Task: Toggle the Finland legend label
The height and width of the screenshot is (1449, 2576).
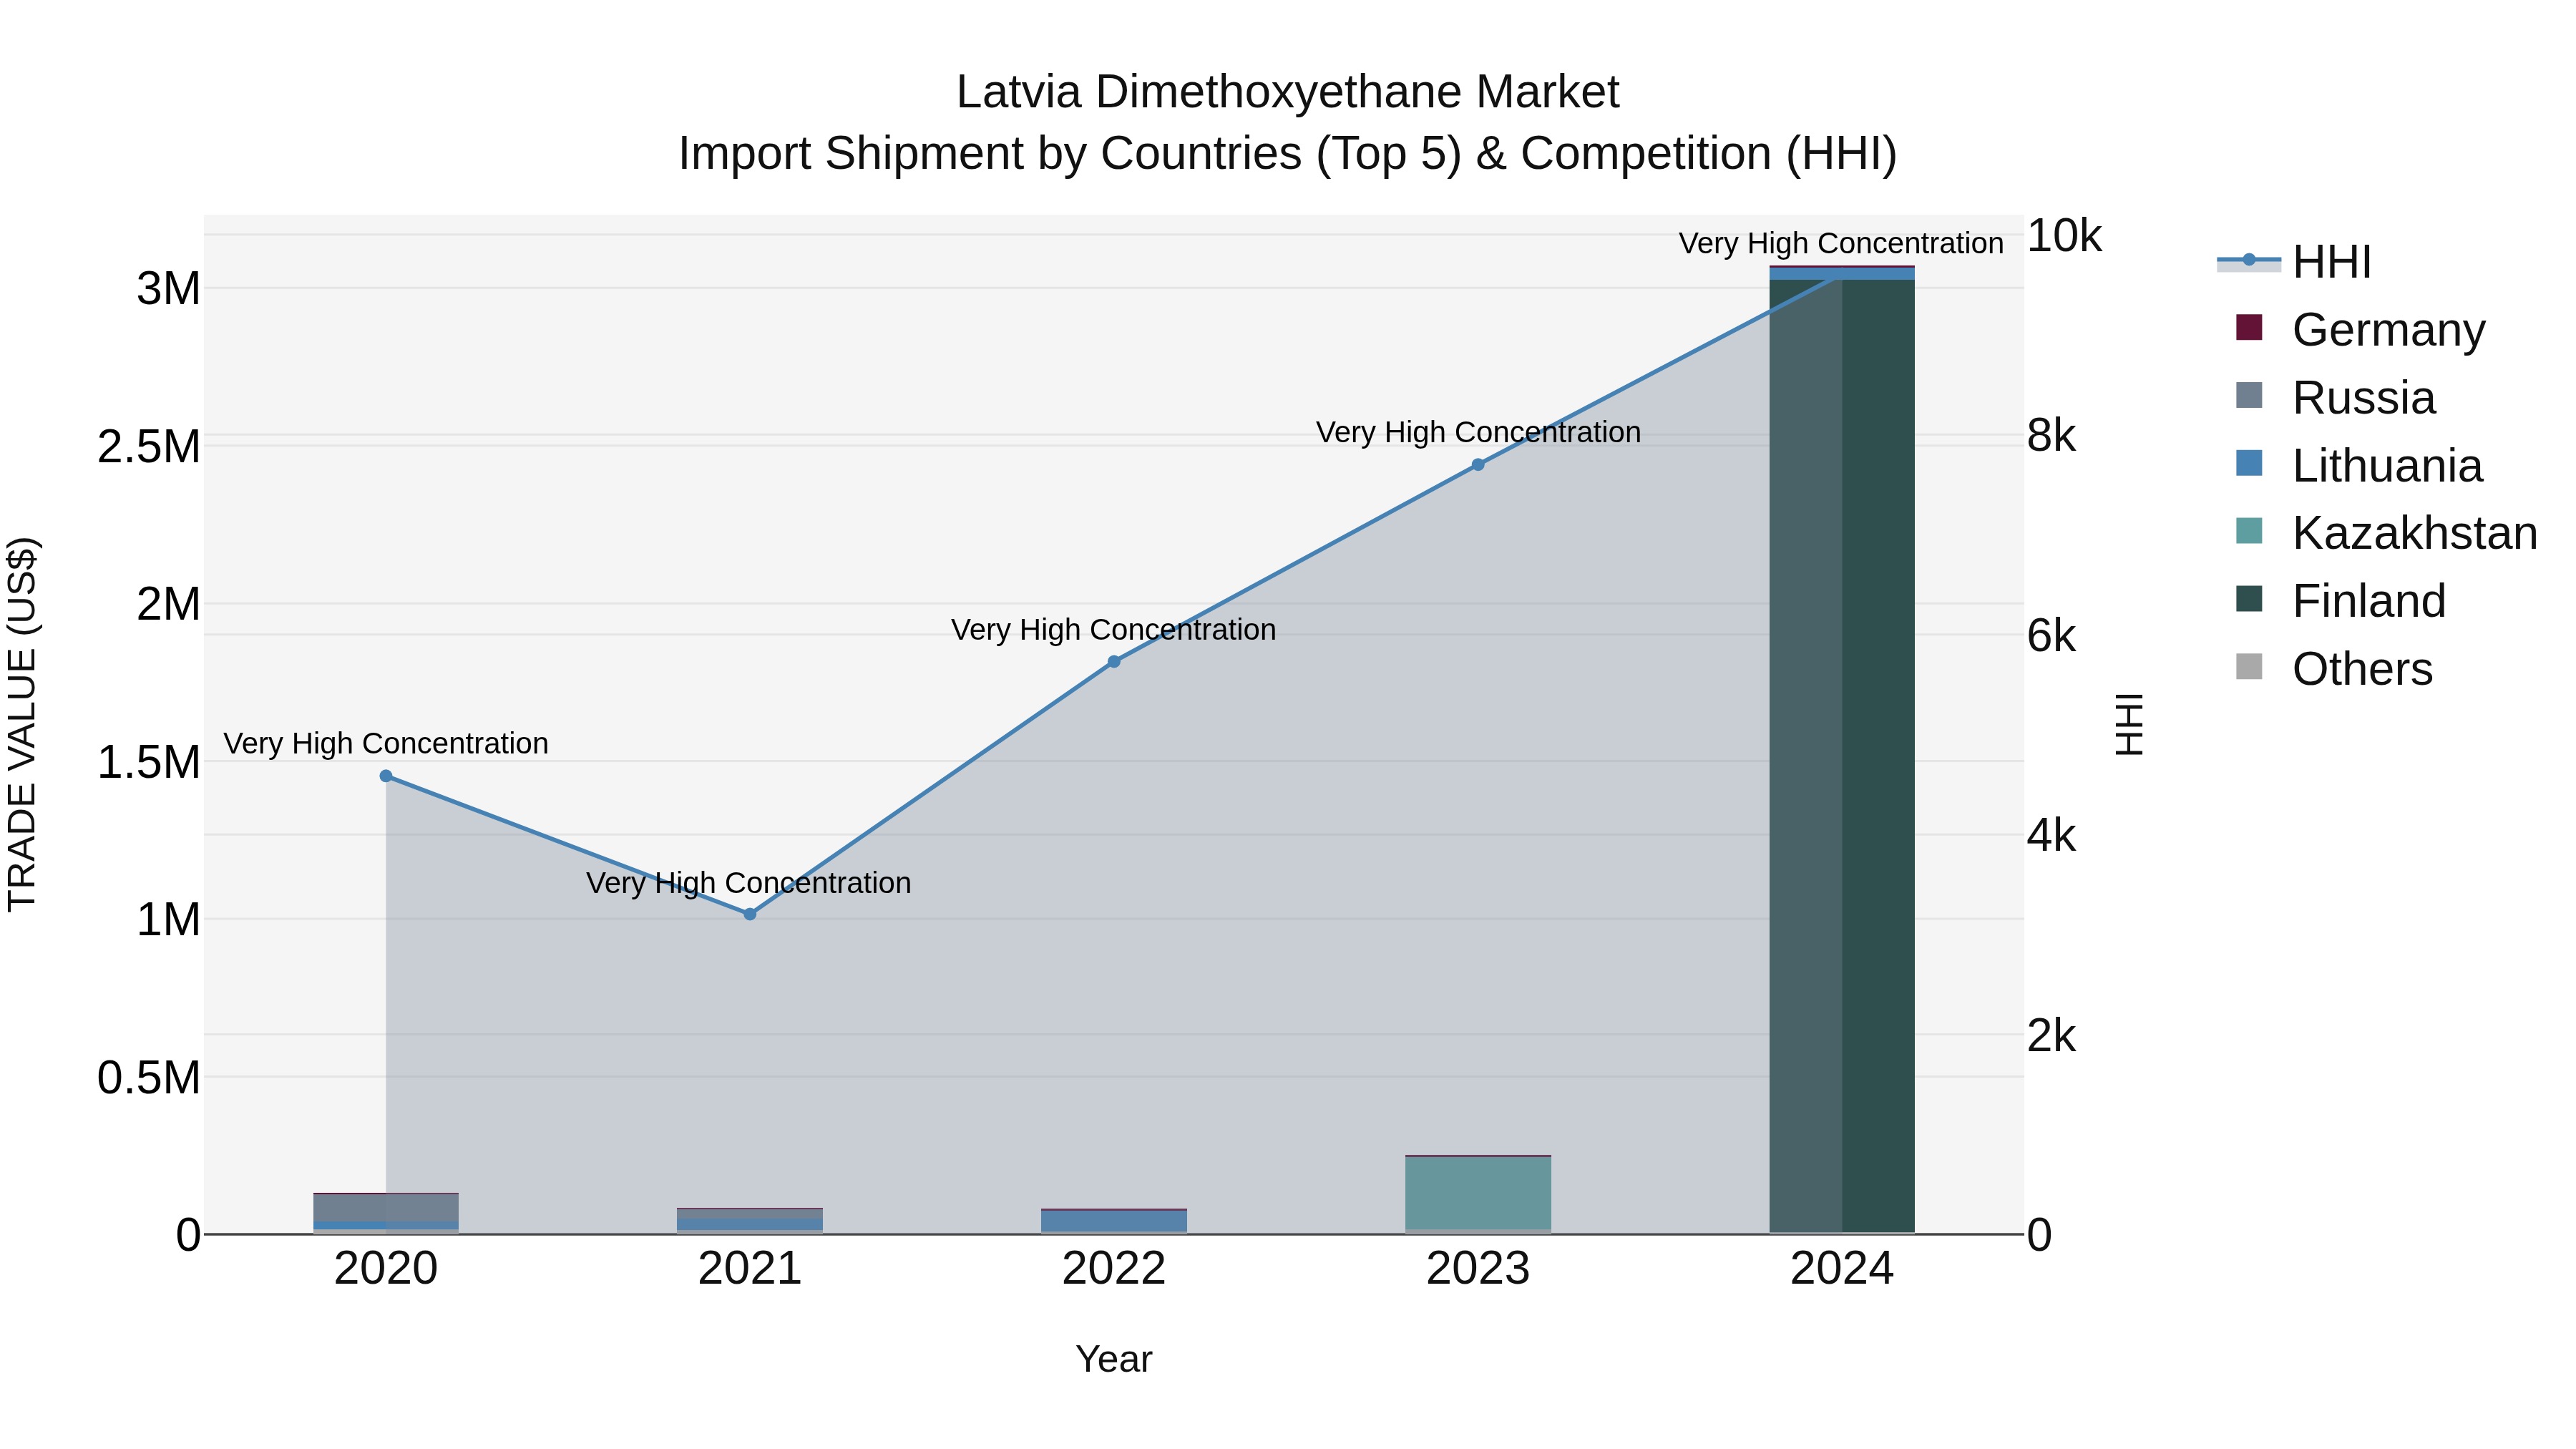Action: (x=2369, y=601)
